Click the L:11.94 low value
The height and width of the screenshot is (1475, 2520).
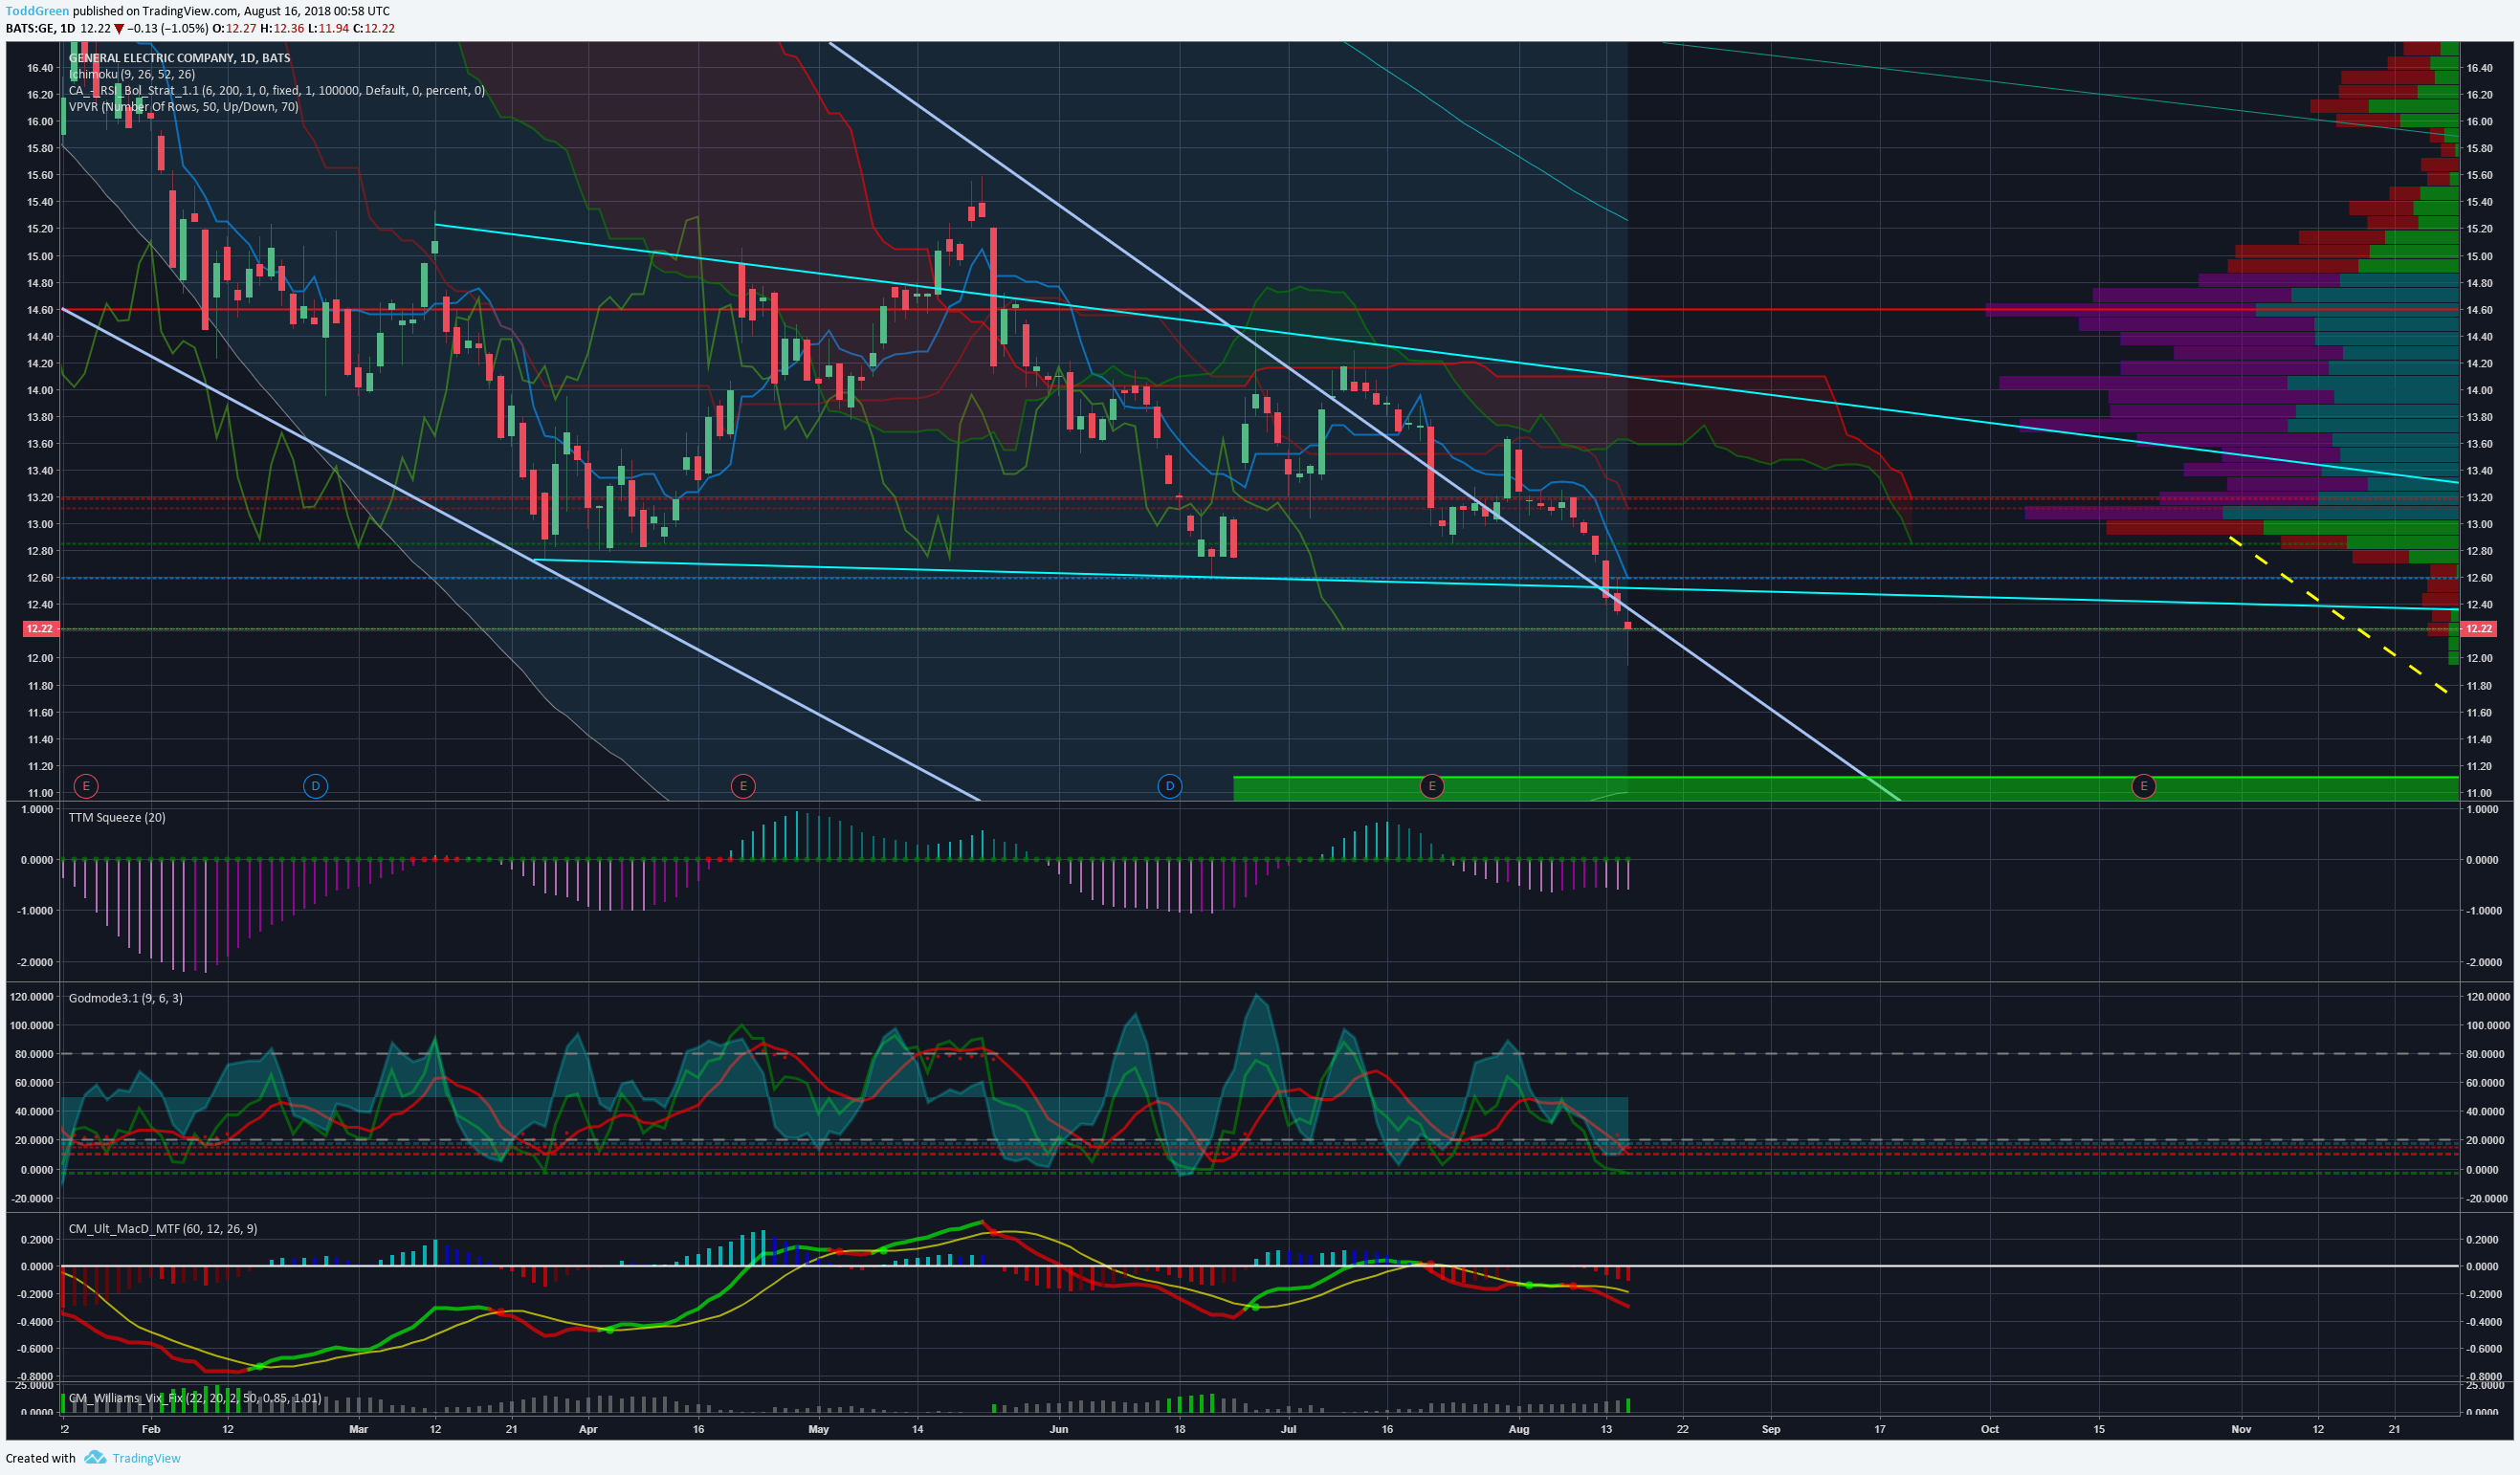[329, 28]
